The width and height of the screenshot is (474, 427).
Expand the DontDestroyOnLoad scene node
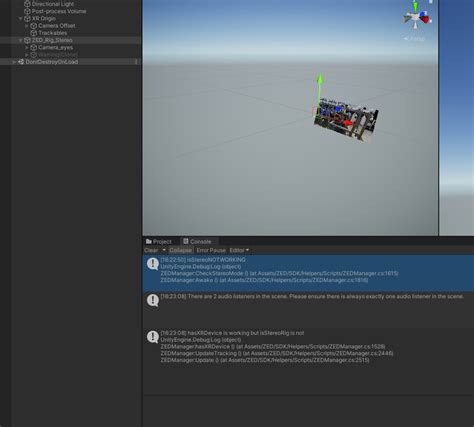pos(14,62)
